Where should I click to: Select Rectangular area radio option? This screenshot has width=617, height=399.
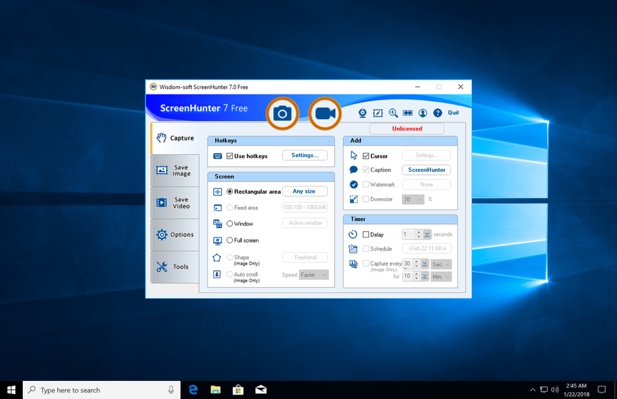(230, 192)
